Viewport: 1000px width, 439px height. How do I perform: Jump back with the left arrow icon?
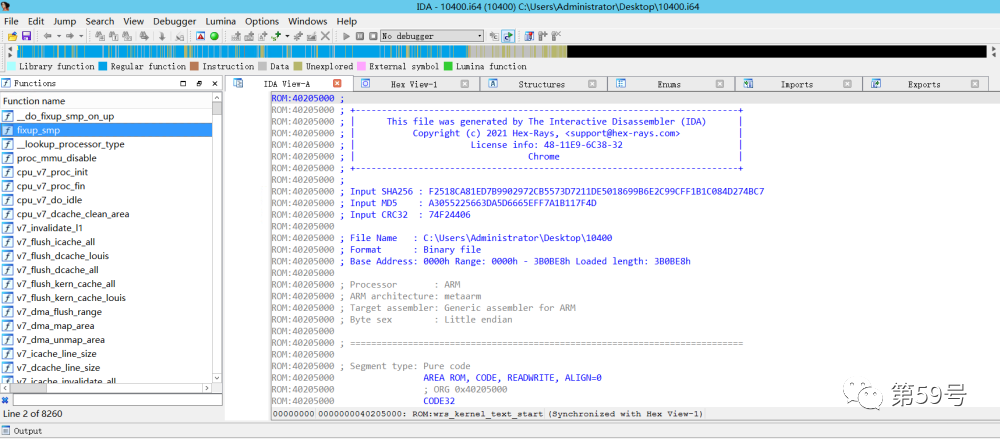(47, 36)
